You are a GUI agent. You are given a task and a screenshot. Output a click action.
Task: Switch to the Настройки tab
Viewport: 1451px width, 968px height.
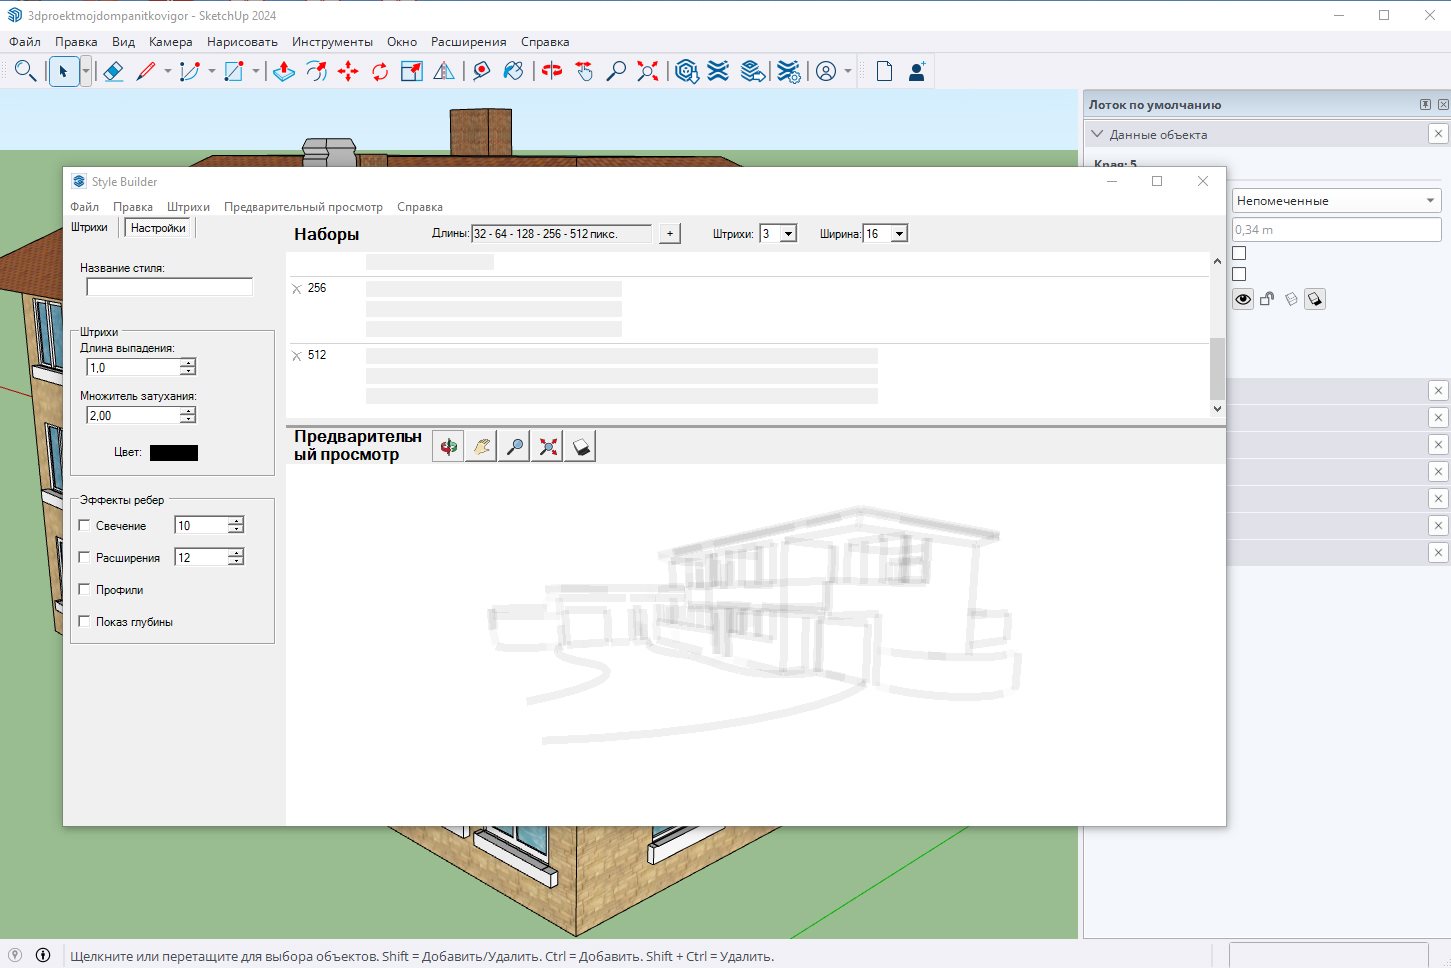pyautogui.click(x=158, y=228)
